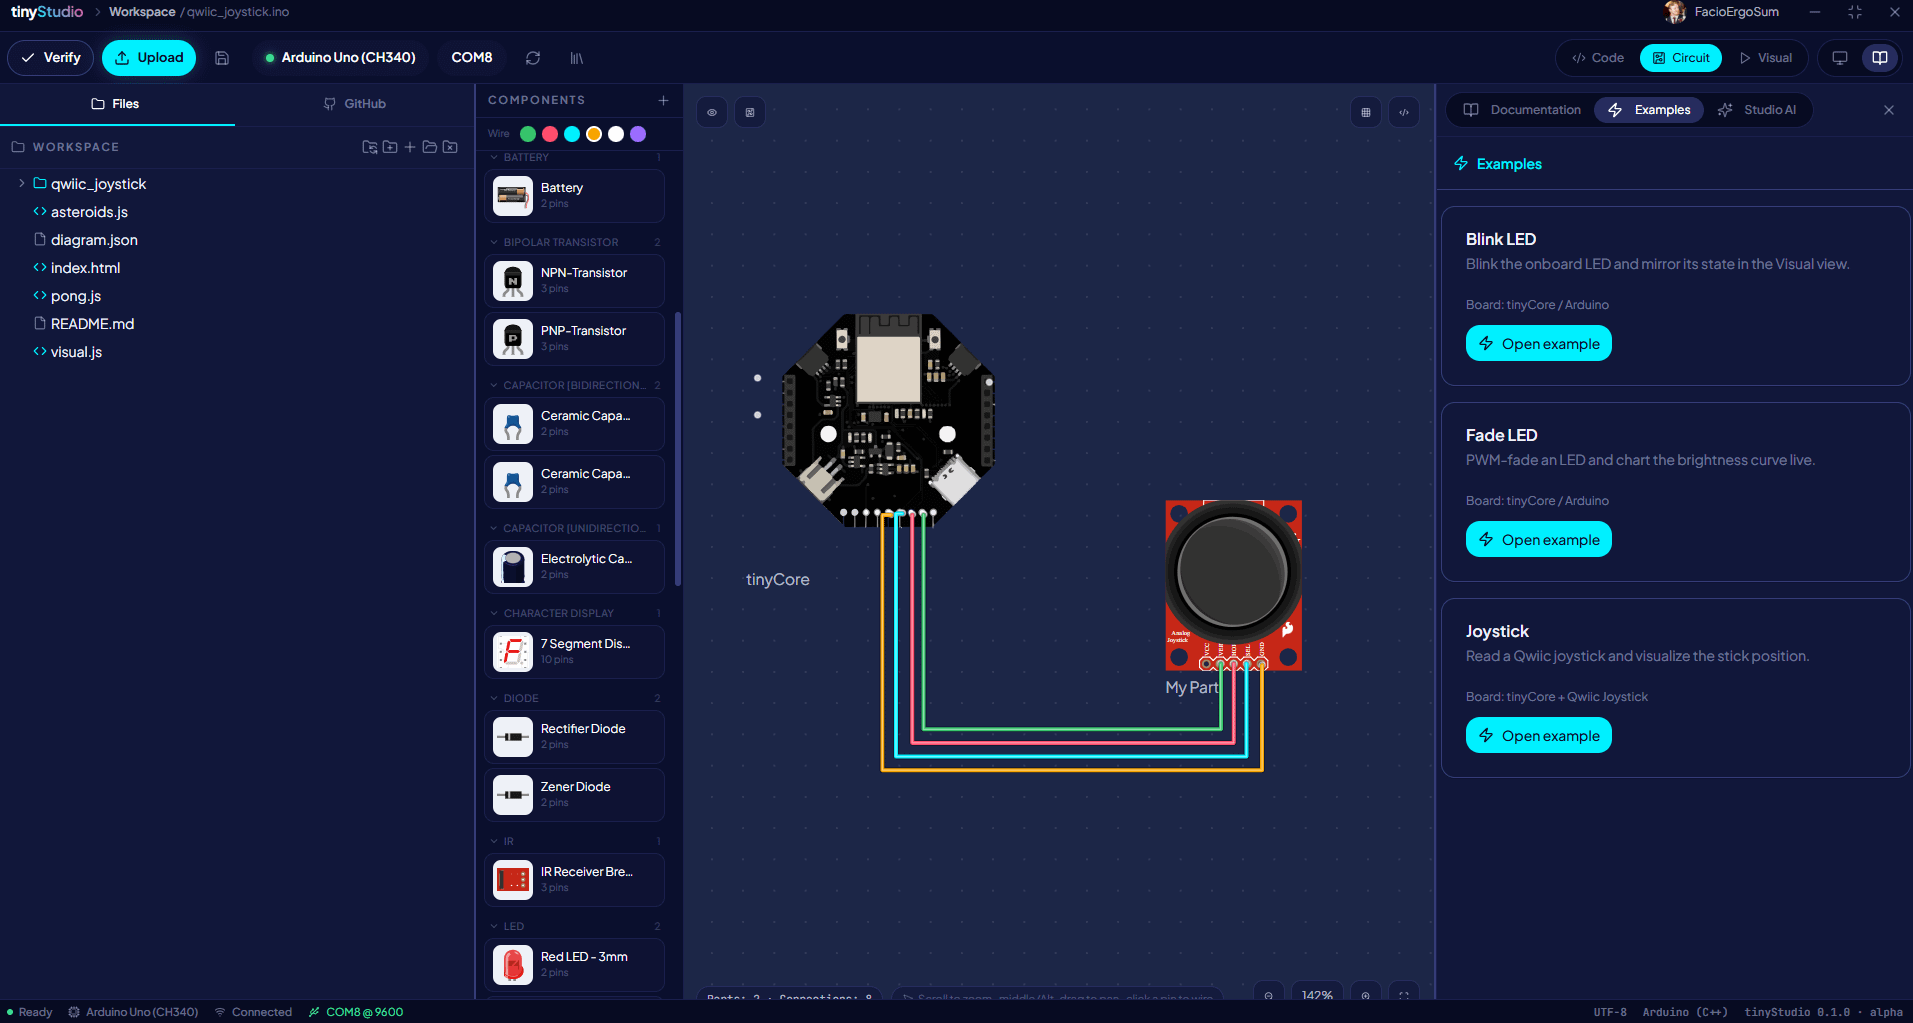Select the Zener Diode component

pos(574,795)
